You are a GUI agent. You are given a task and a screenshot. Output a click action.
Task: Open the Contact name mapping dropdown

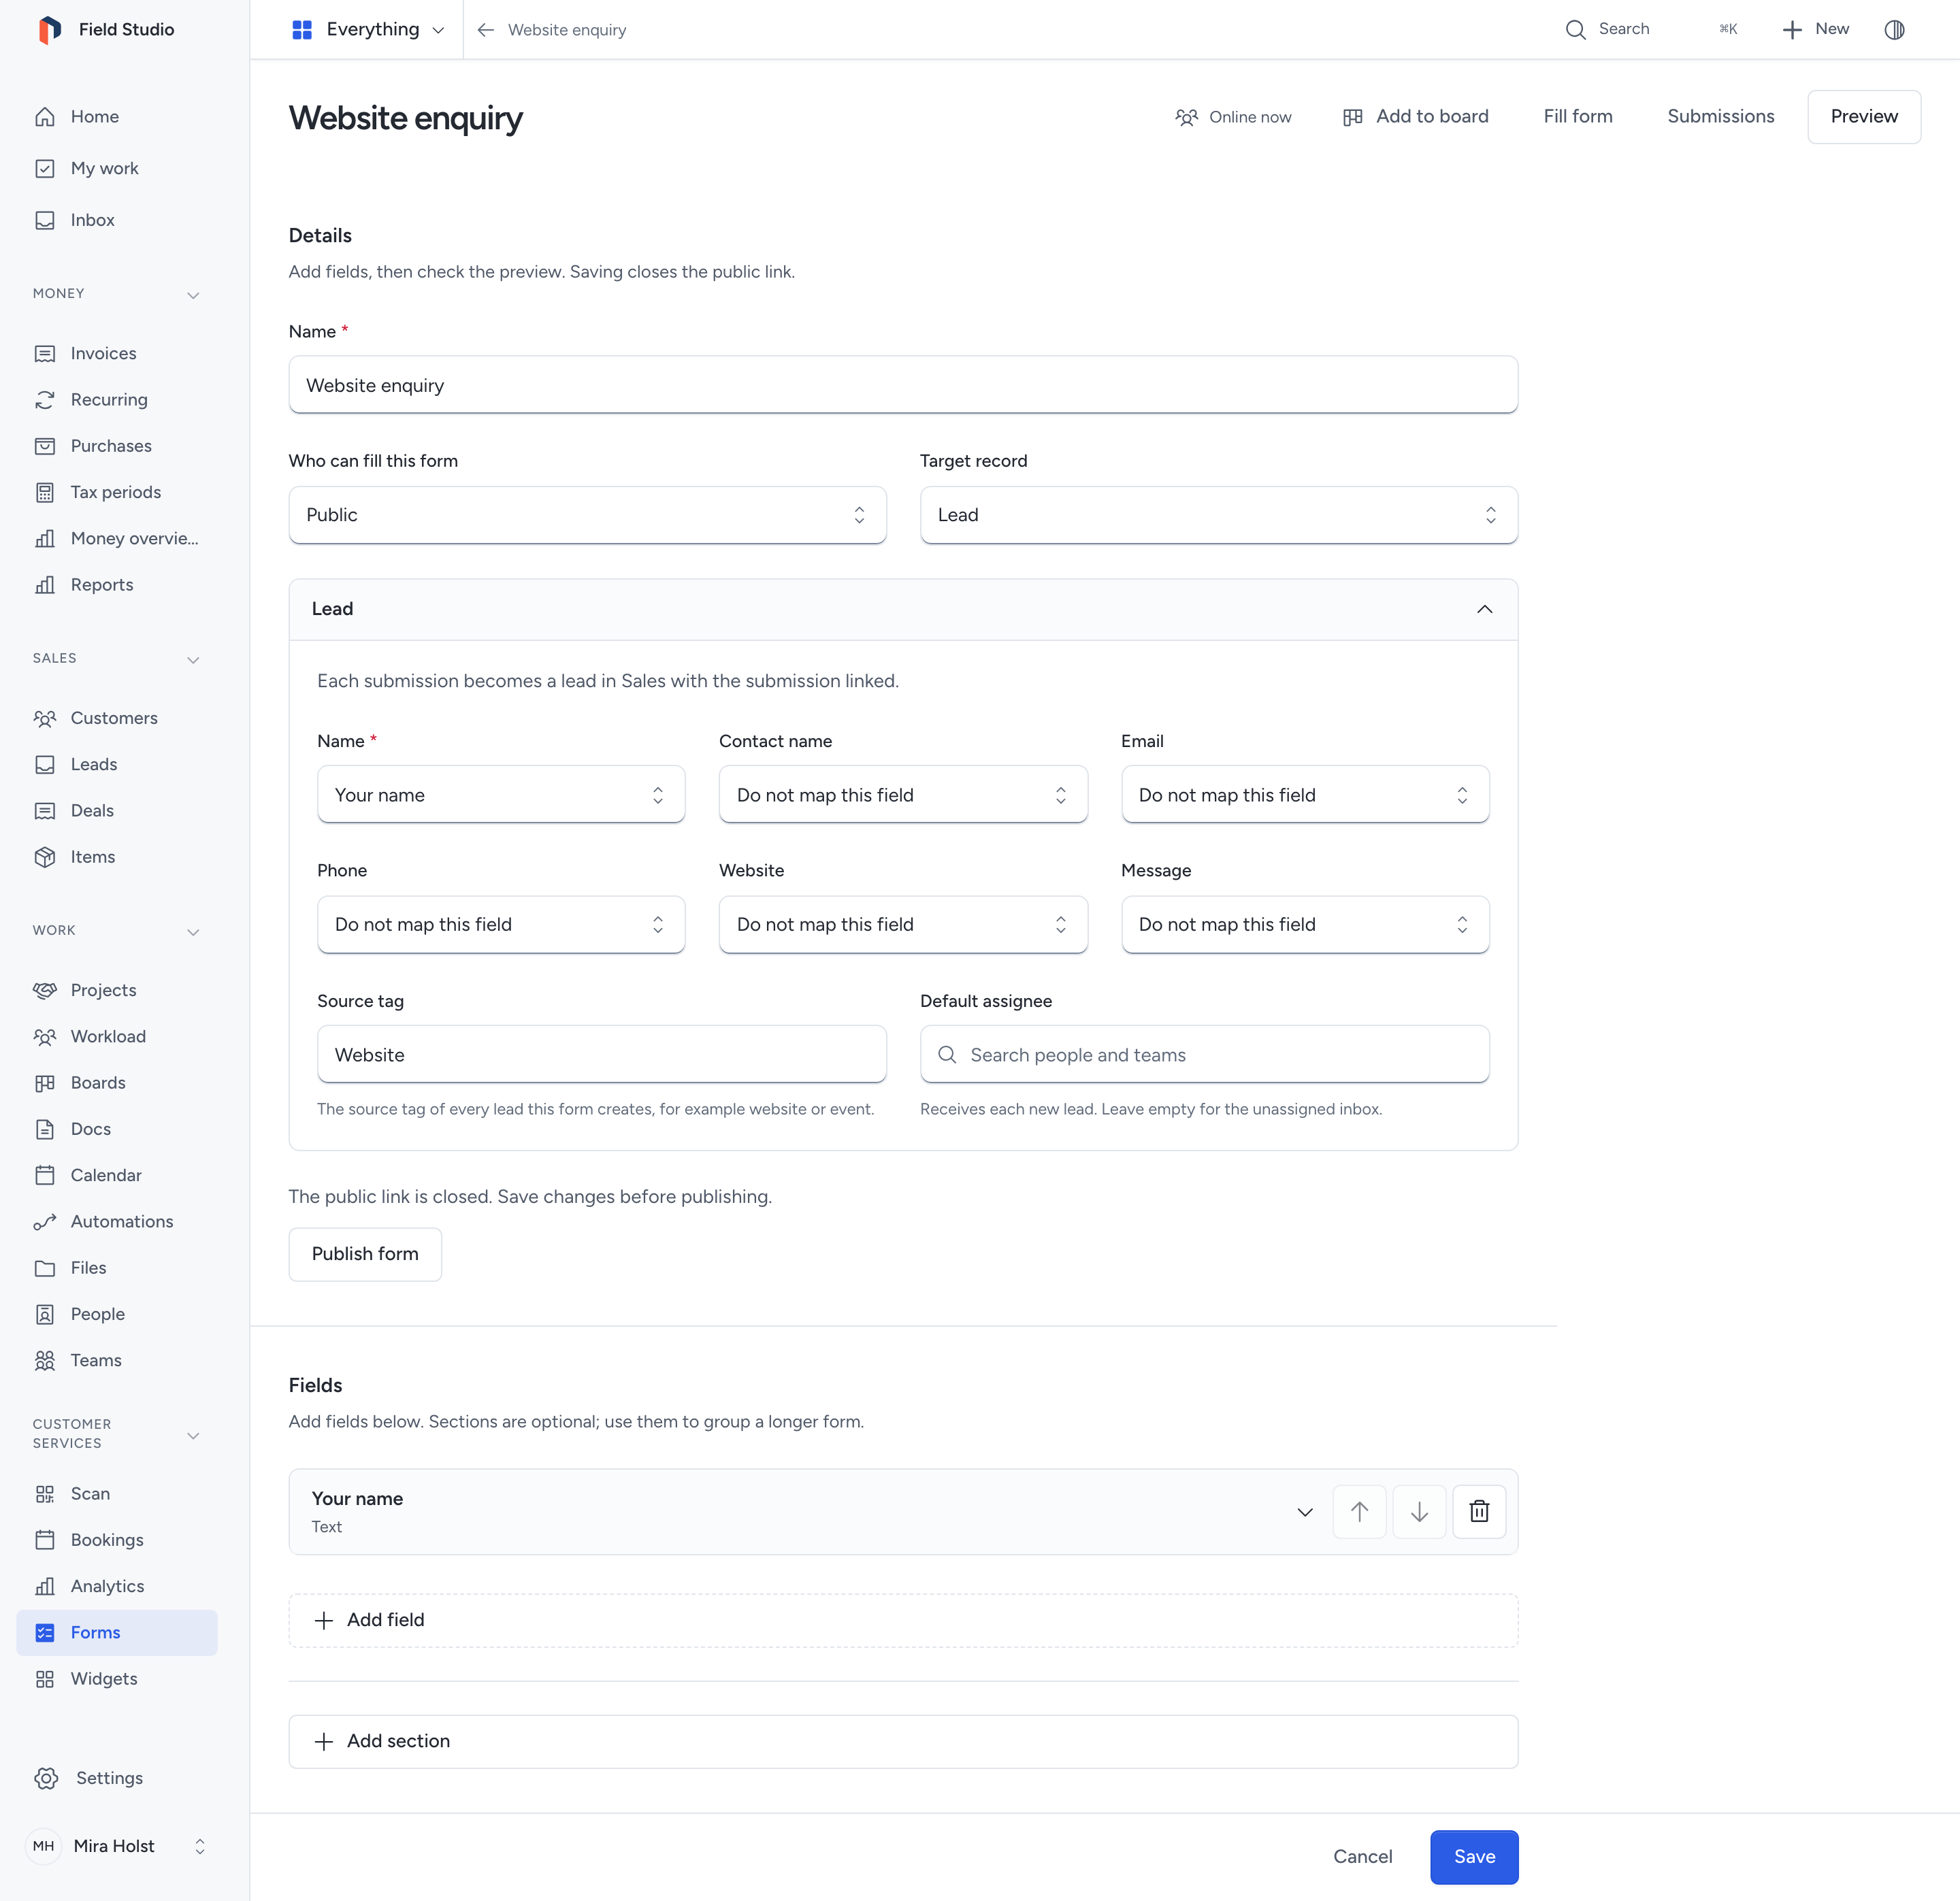pyautogui.click(x=903, y=794)
